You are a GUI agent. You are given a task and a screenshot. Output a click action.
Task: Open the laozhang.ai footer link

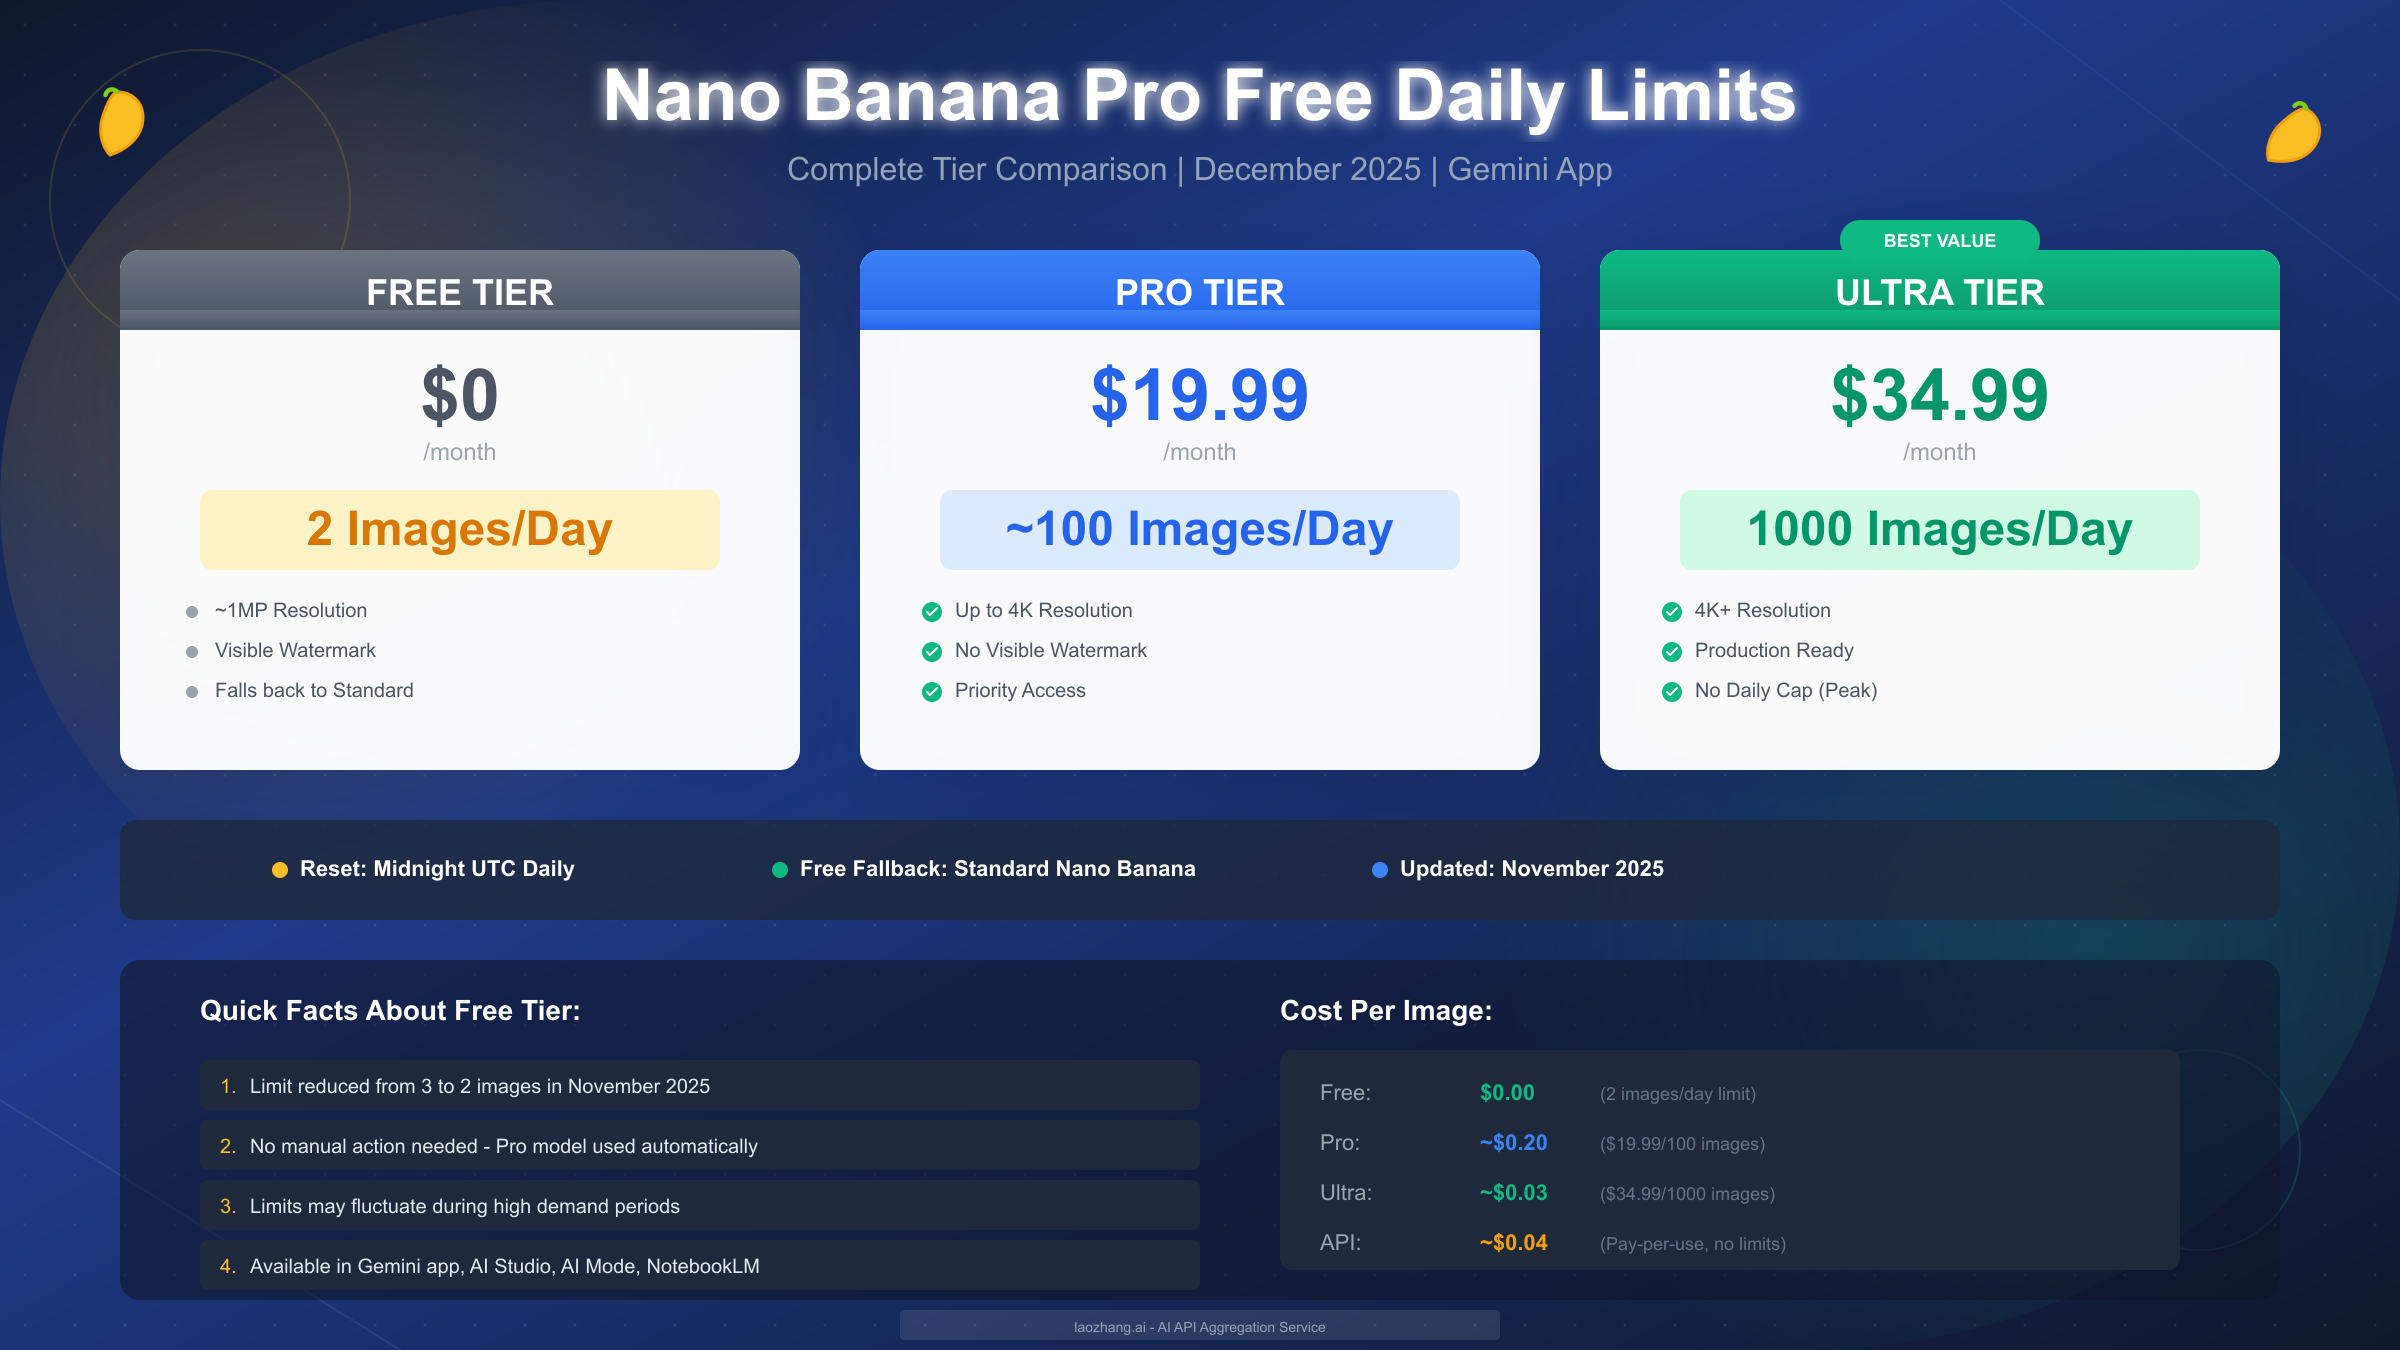click(1200, 1327)
